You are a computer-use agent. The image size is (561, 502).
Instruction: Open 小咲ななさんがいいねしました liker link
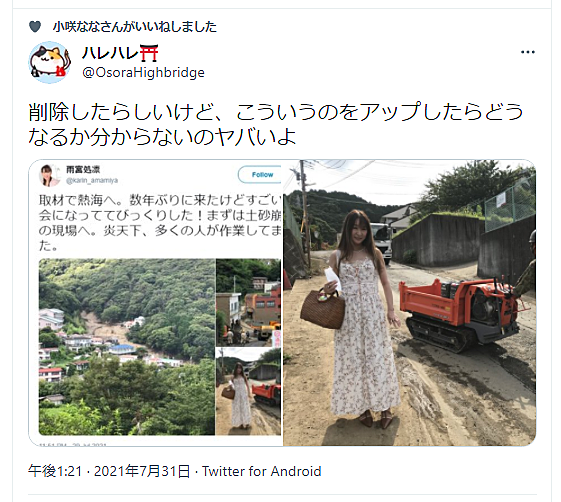tap(135, 27)
